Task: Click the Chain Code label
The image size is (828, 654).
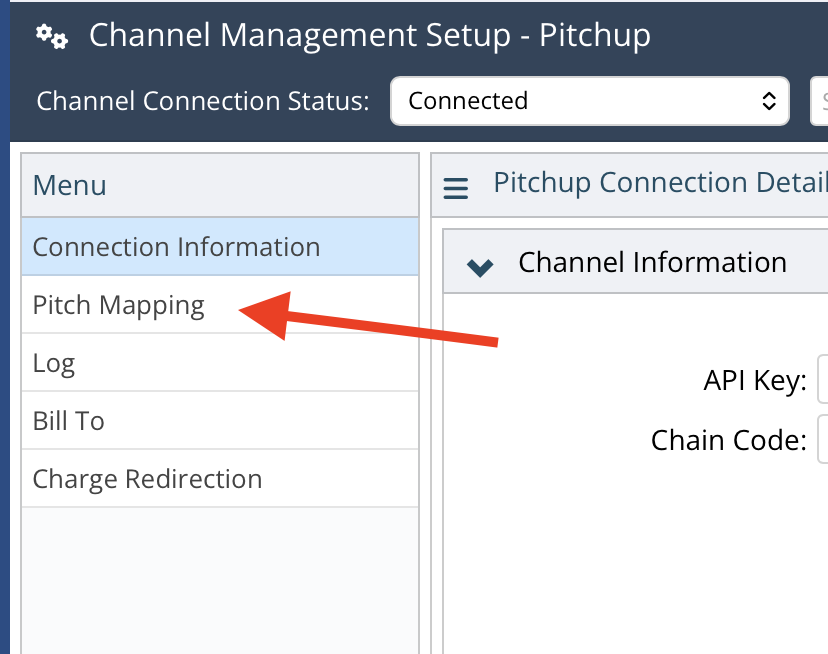Action: tap(729, 440)
